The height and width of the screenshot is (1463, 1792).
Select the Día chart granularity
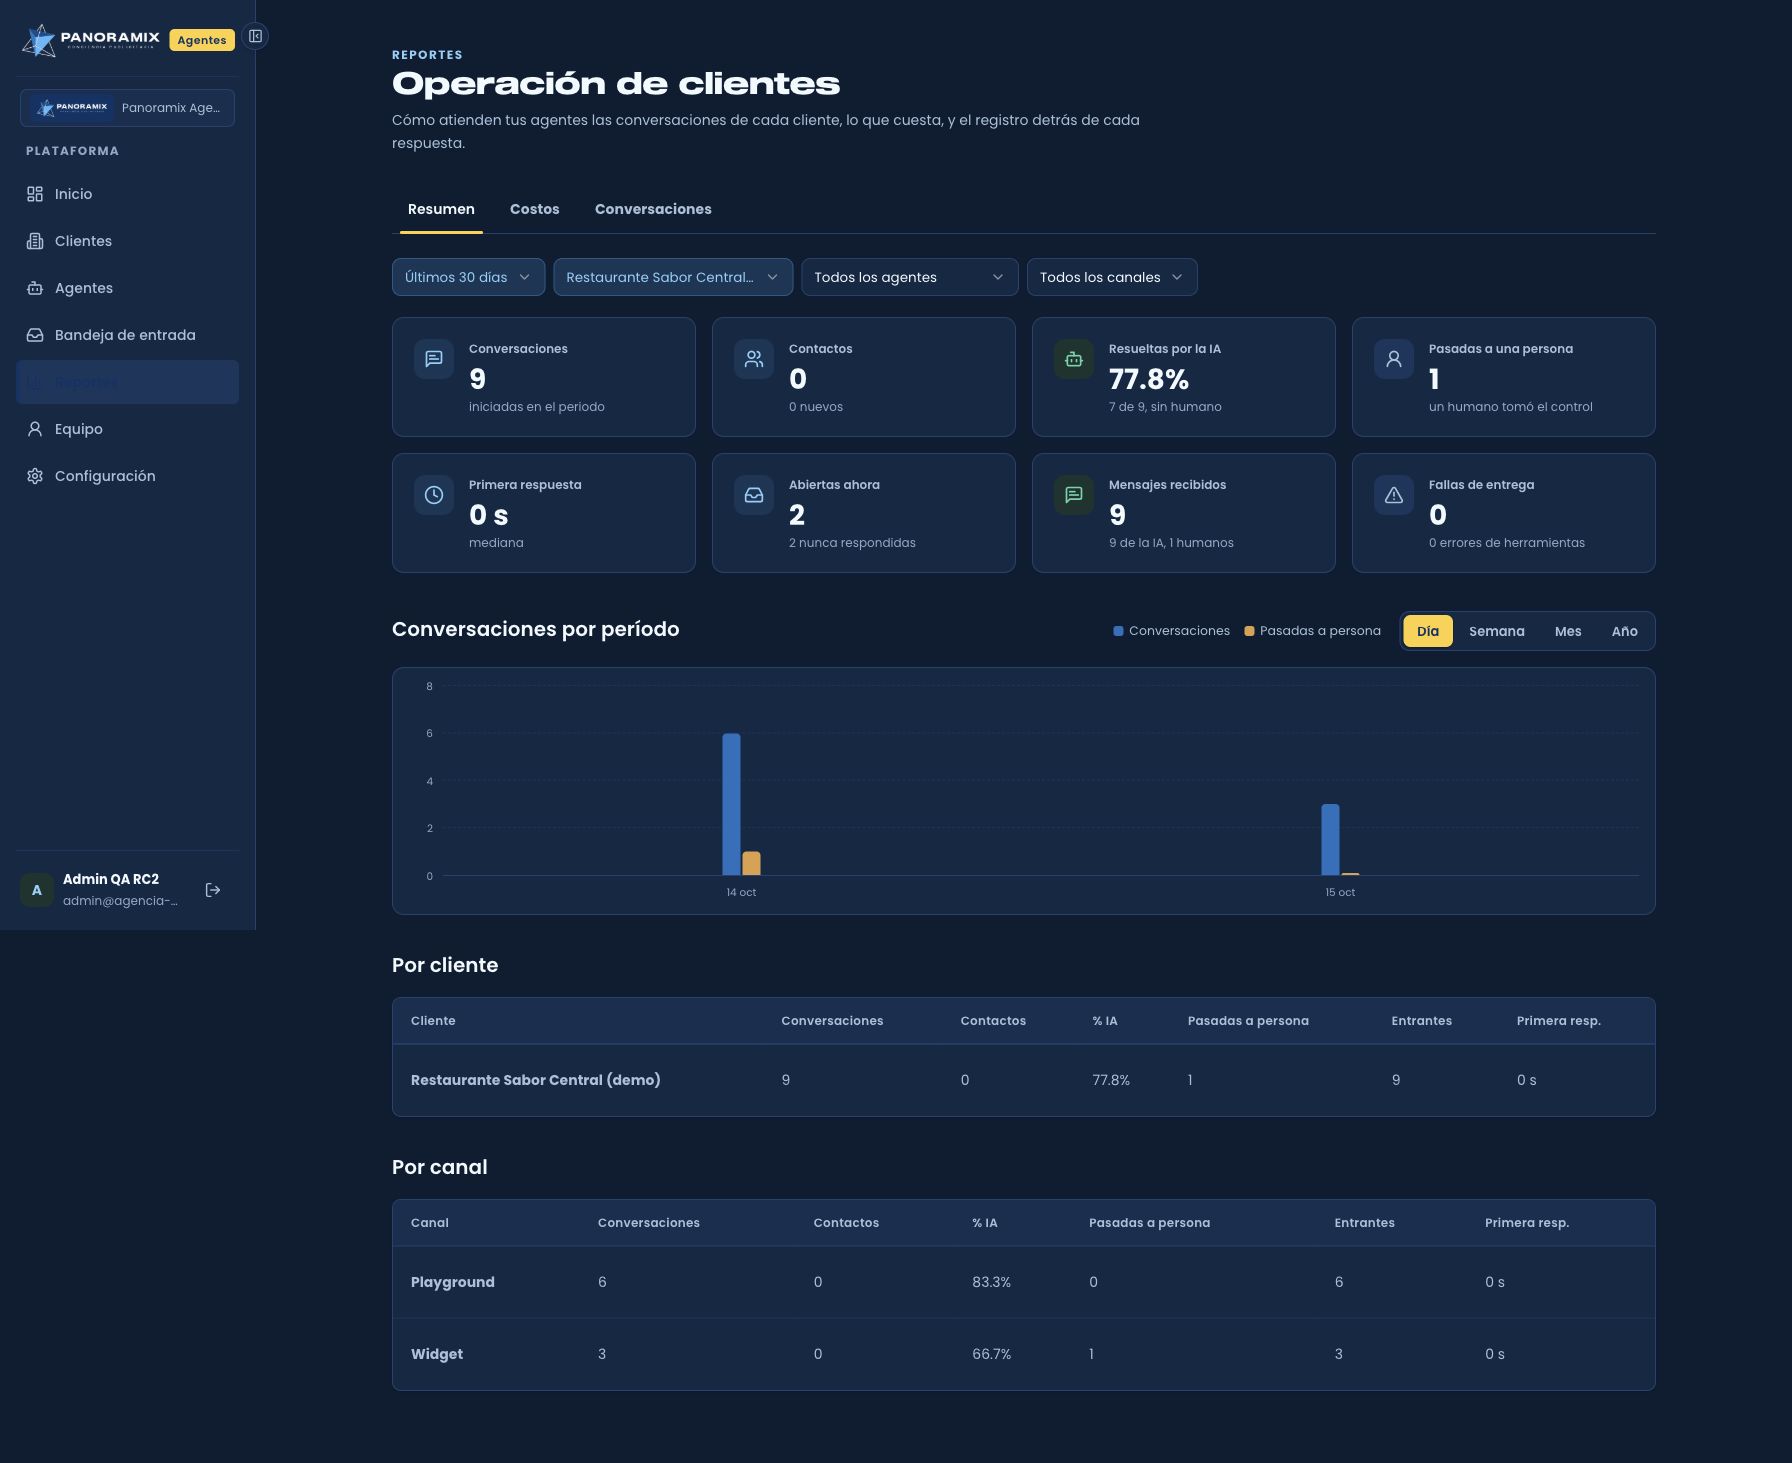[1428, 631]
